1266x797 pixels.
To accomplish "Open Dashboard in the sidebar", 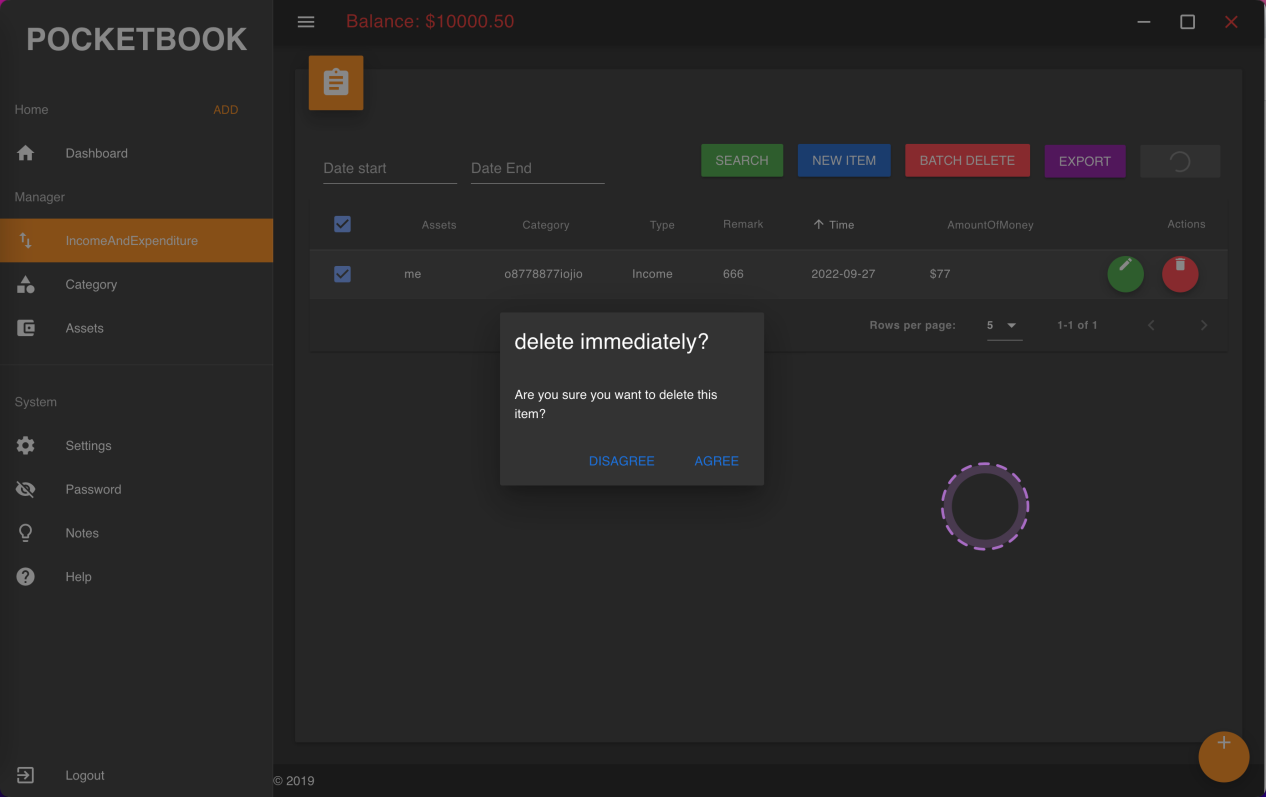I will [x=96, y=154].
